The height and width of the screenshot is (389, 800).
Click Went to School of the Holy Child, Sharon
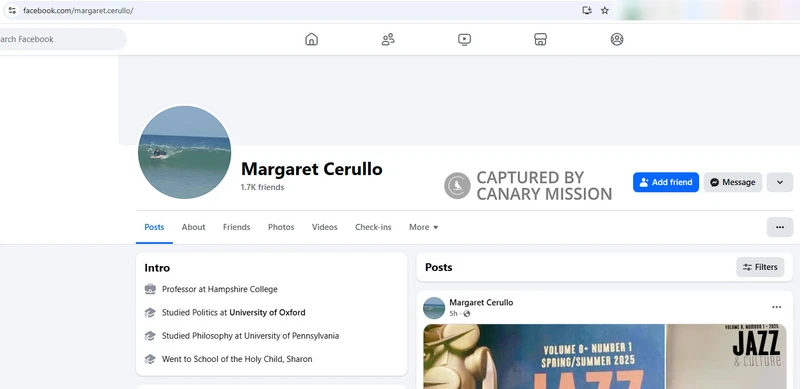click(237, 359)
